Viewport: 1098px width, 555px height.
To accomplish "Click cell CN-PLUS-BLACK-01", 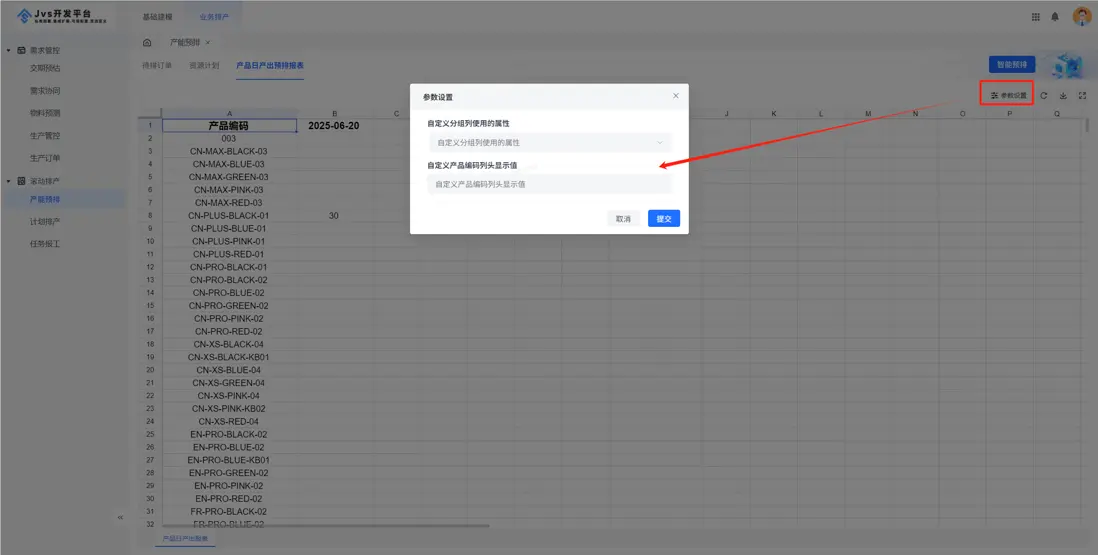I will pyautogui.click(x=229, y=216).
